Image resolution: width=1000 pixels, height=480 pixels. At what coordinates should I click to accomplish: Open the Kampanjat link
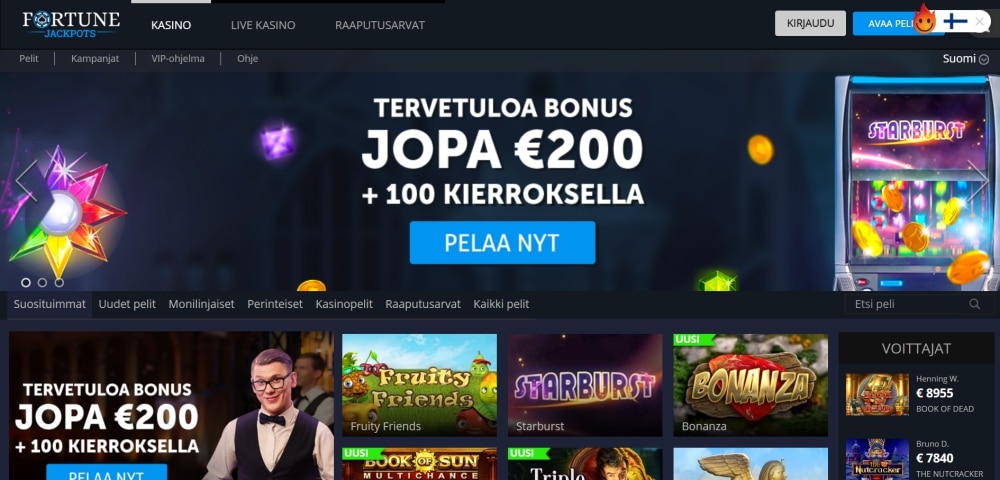(95, 59)
